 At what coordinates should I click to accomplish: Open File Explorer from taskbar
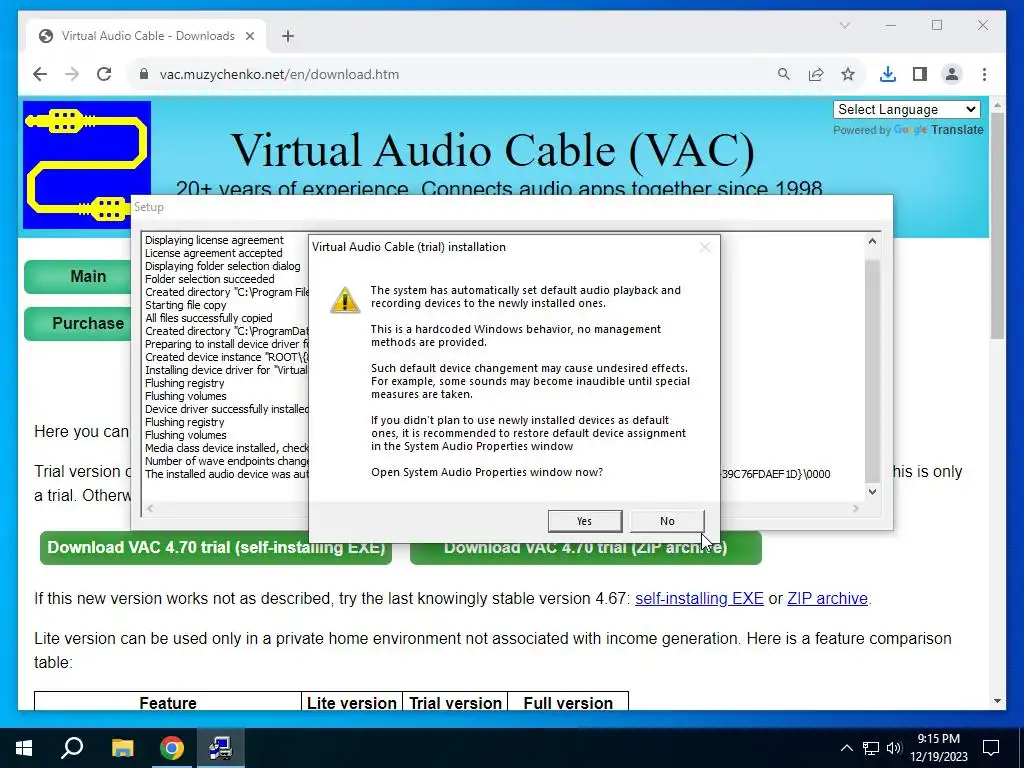point(122,748)
